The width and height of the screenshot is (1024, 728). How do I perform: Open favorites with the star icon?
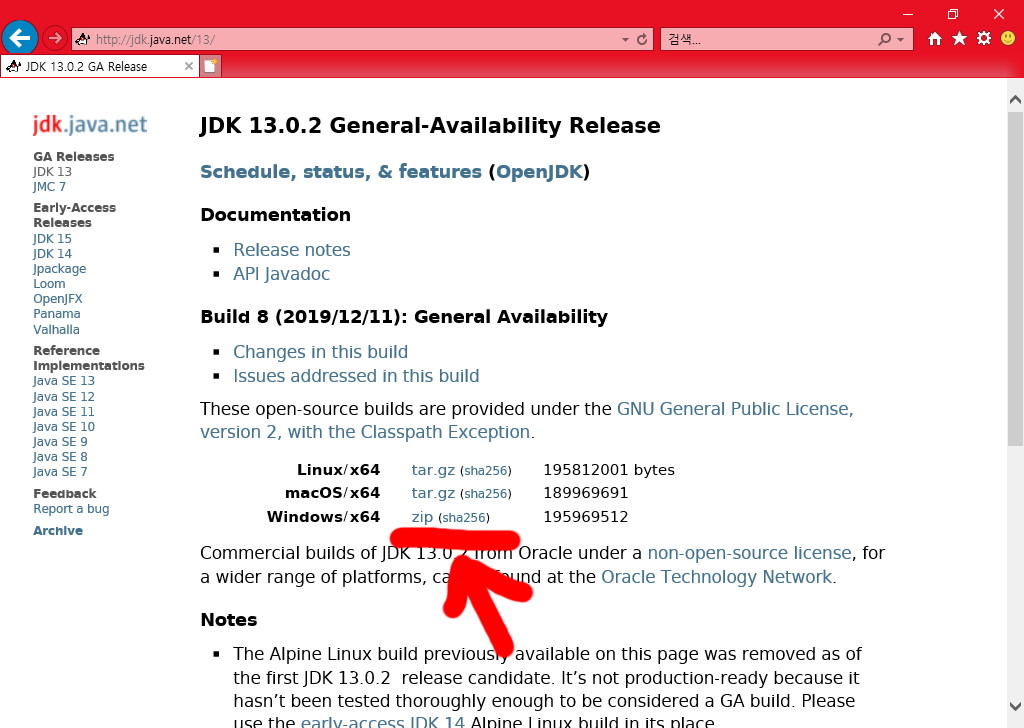point(959,39)
